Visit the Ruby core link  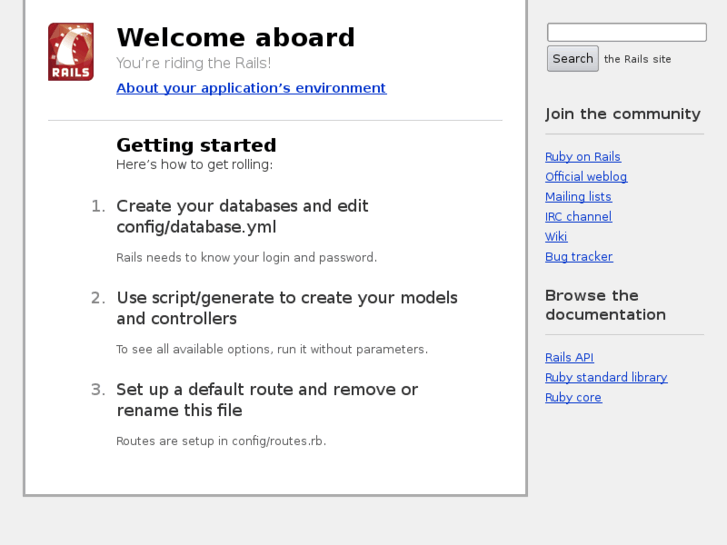pos(573,398)
